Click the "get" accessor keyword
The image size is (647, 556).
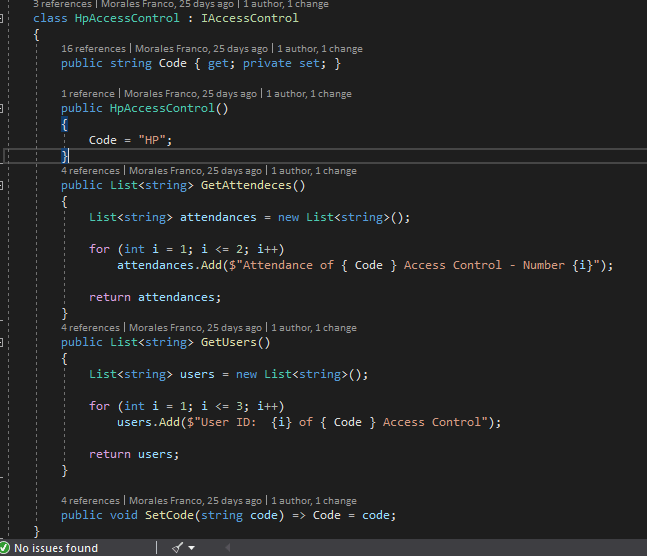(218, 64)
